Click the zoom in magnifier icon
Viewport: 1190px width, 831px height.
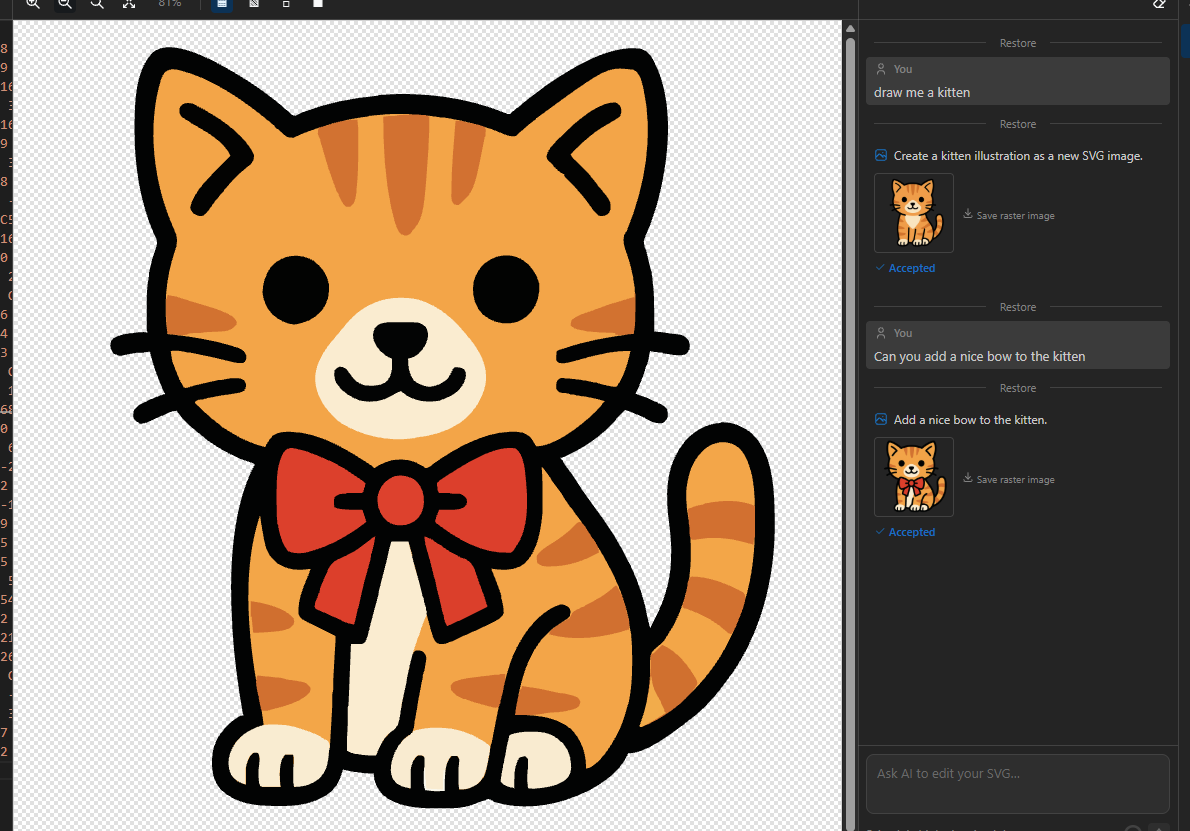point(33,3)
